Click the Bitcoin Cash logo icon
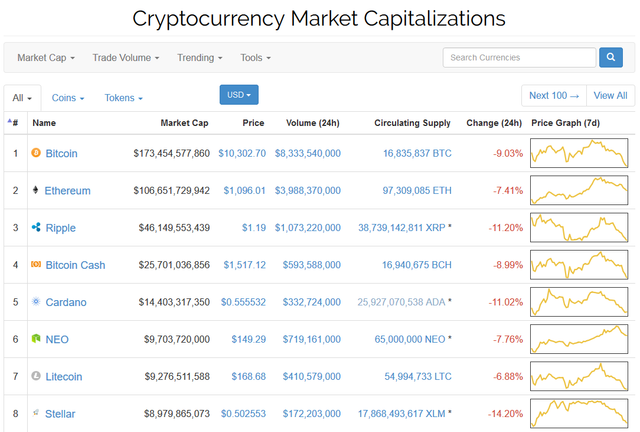Image resolution: width=640 pixels, height=432 pixels. click(x=37, y=265)
